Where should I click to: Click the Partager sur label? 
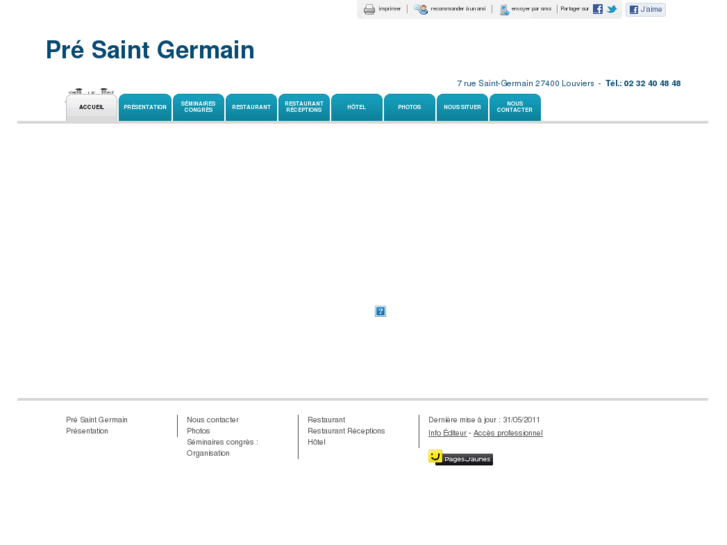point(574,9)
